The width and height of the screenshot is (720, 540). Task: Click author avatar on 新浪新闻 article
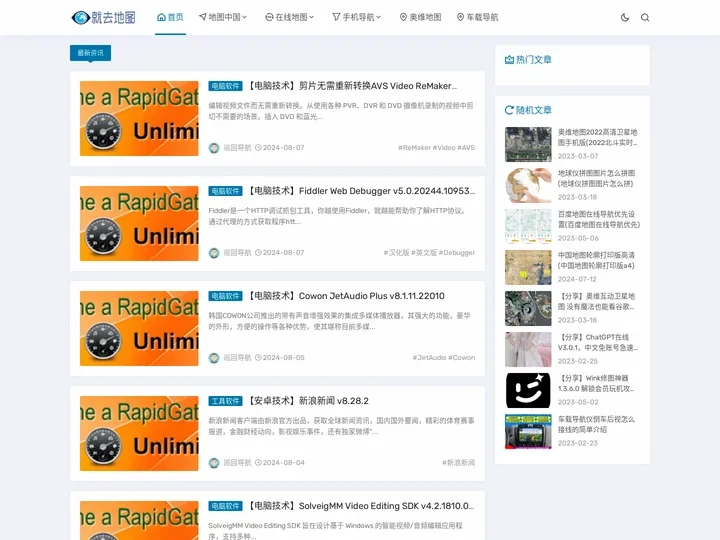(214, 463)
